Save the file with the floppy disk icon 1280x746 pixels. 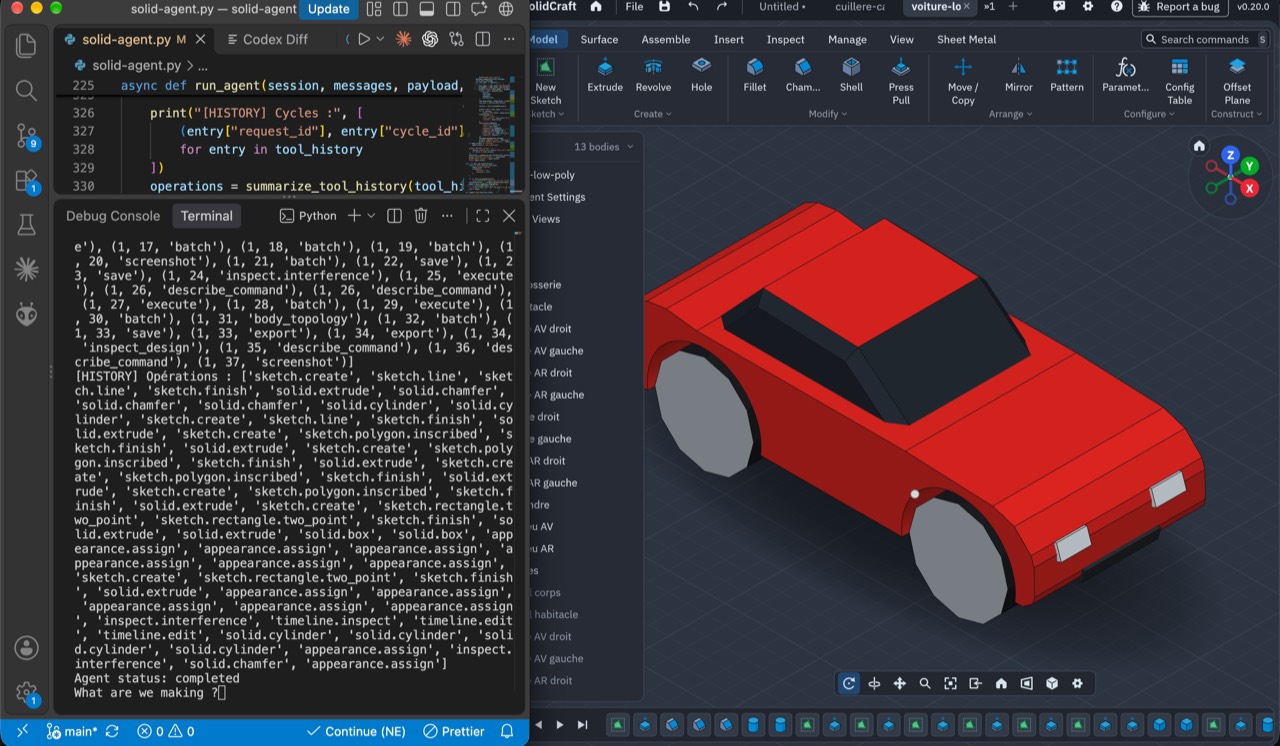tap(665, 7)
